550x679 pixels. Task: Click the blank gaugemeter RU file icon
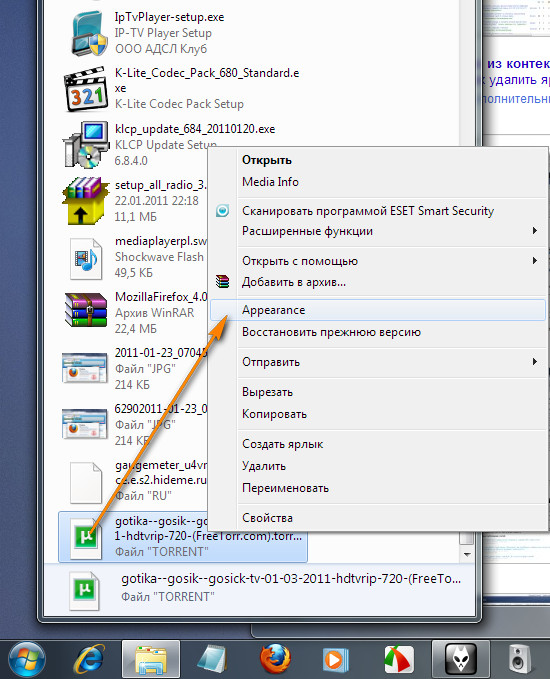[86, 482]
